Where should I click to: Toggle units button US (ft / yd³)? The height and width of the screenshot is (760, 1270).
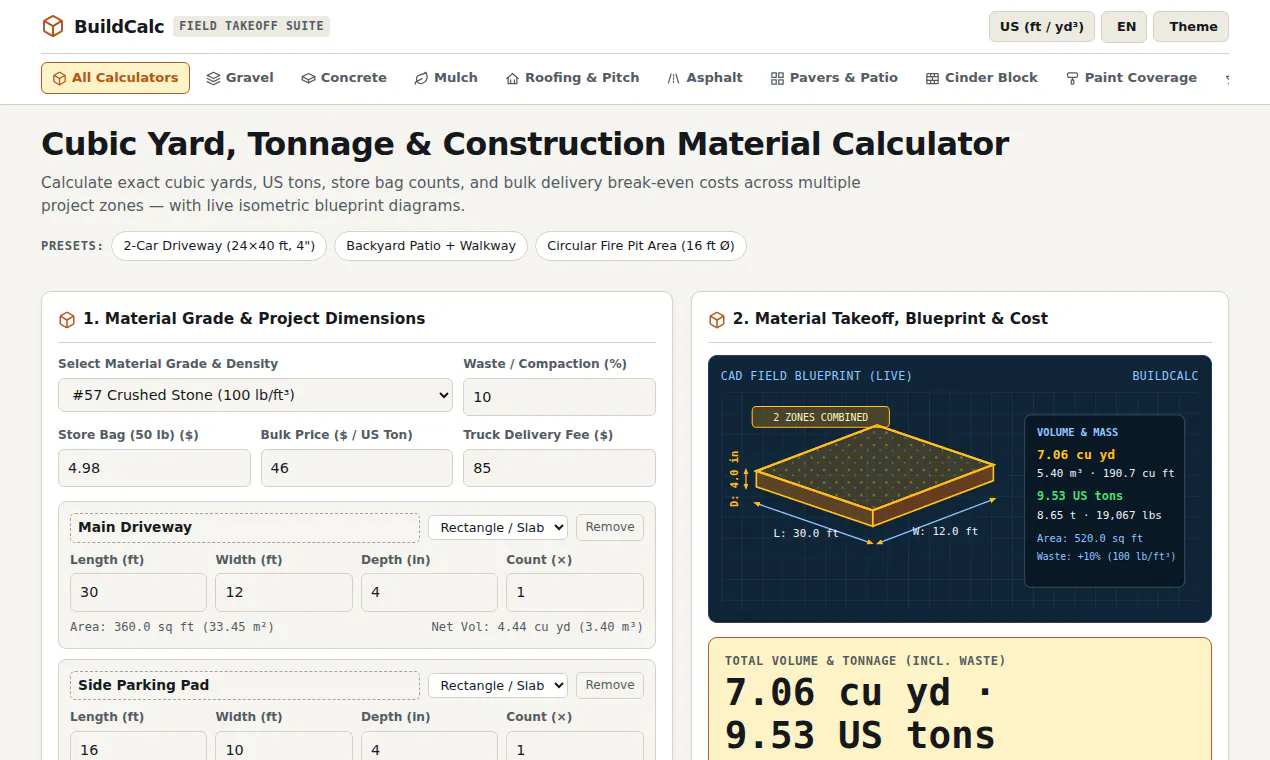coord(1042,27)
